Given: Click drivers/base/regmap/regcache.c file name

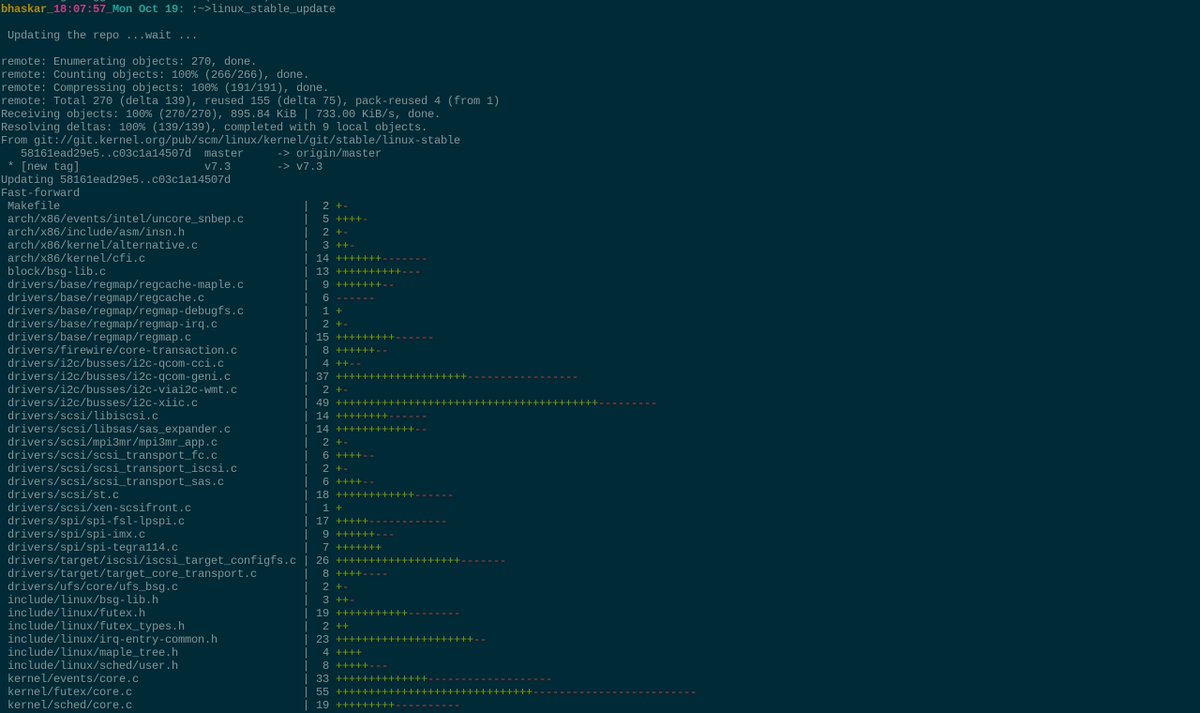Looking at the screenshot, I should 106,297.
